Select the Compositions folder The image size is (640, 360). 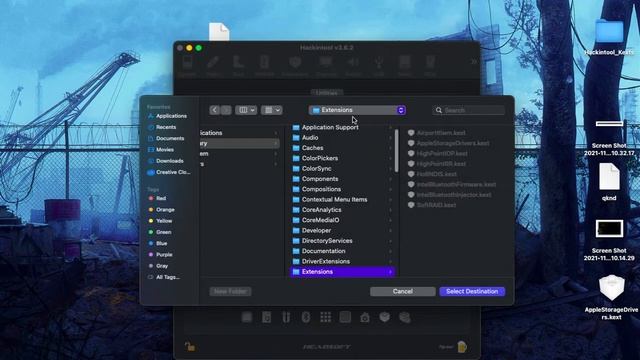[342, 189]
